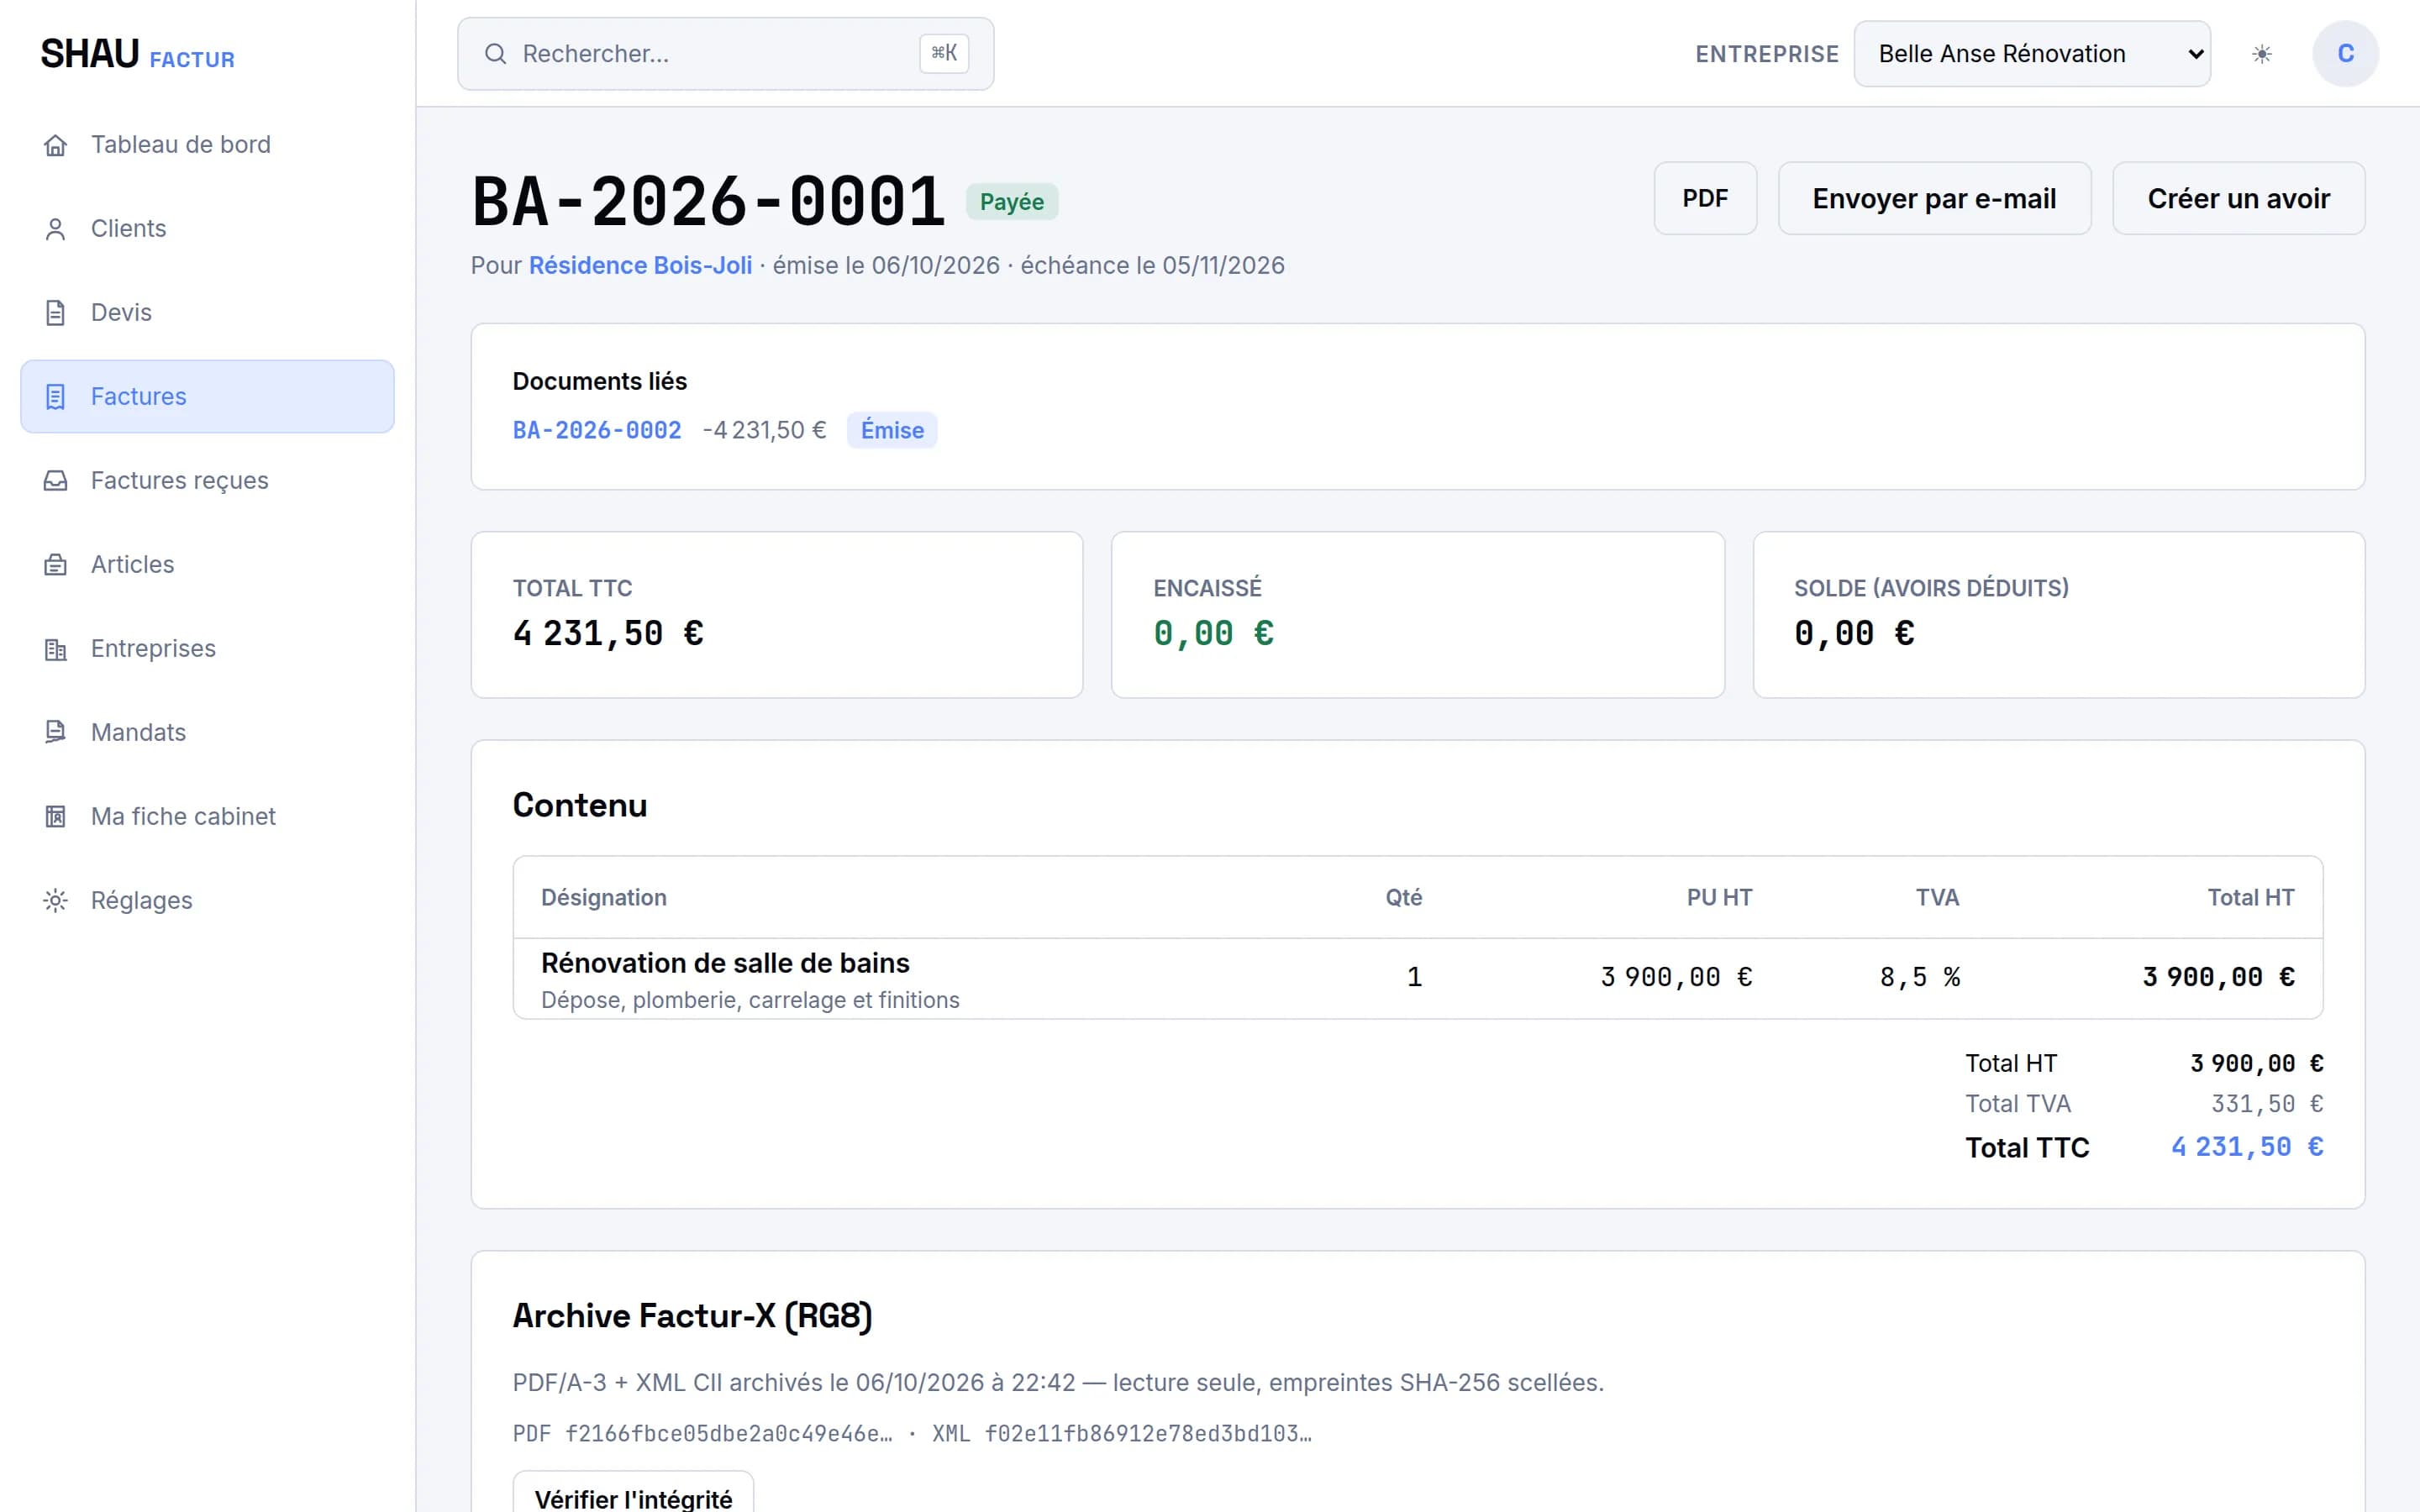
Task: Open Mandats page
Action: pos(207,733)
